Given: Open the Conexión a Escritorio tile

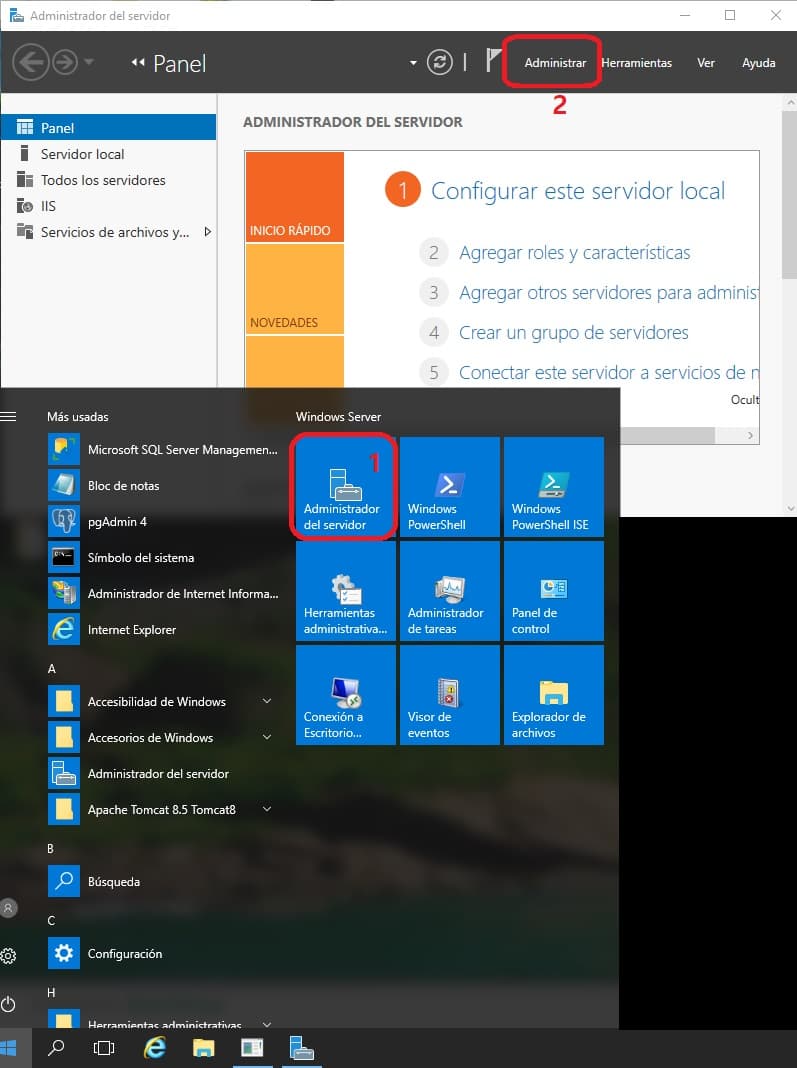Looking at the screenshot, I should click(x=345, y=695).
